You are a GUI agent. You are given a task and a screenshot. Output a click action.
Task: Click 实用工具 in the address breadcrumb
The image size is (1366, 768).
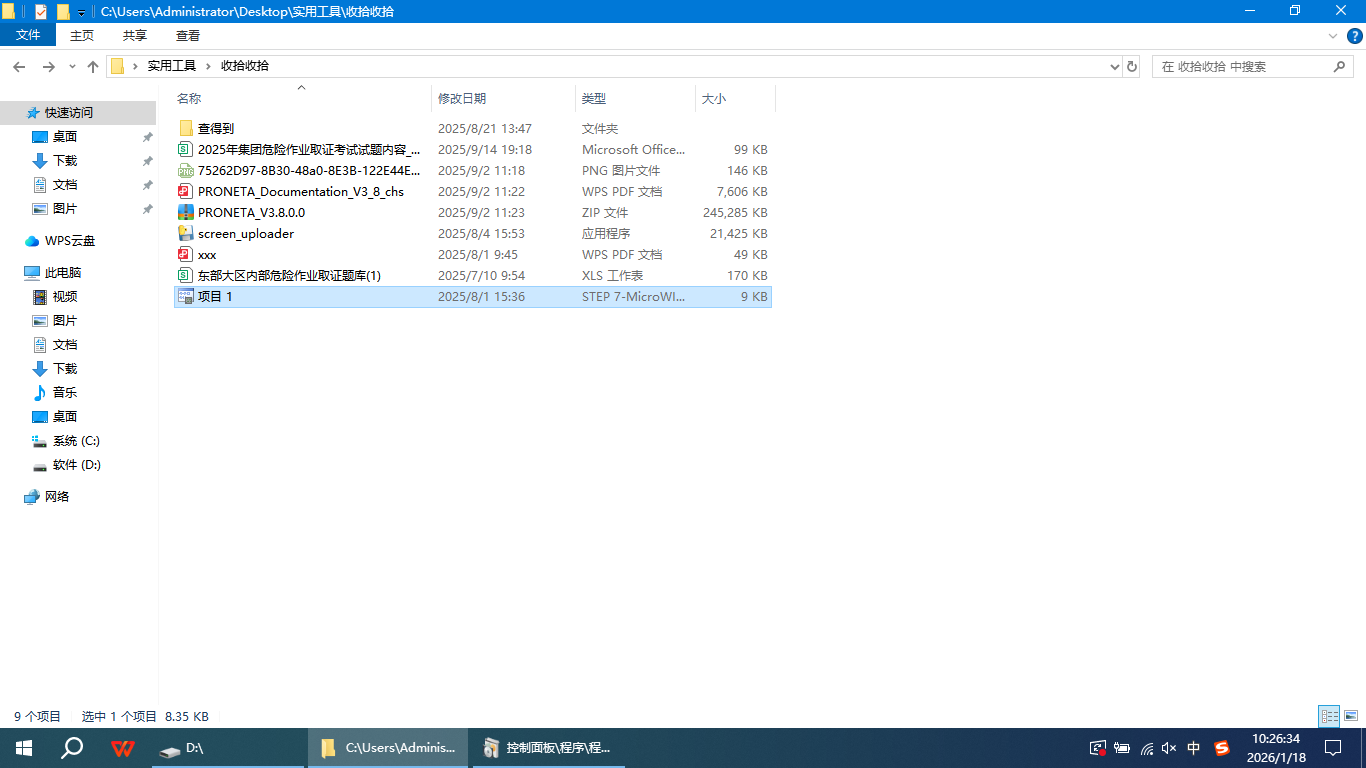172,66
